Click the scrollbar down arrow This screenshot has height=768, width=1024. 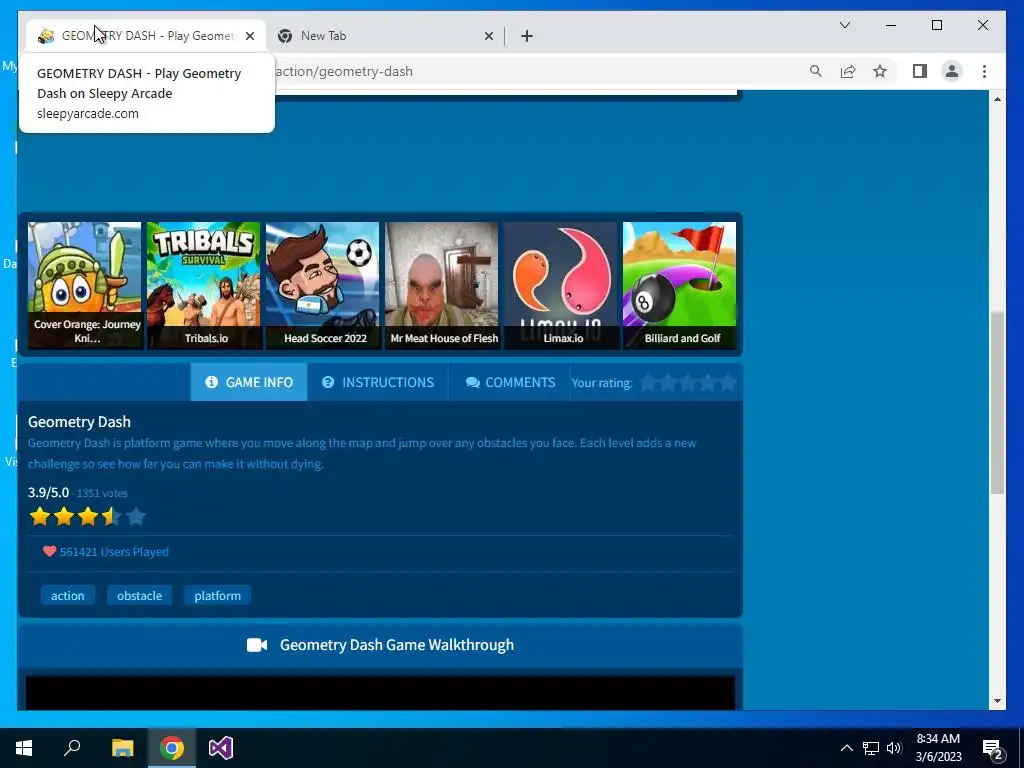tap(997, 701)
